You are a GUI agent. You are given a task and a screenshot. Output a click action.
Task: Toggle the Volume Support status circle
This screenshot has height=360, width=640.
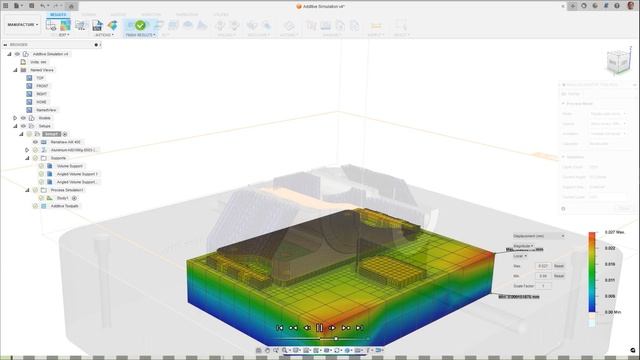[x=41, y=166]
